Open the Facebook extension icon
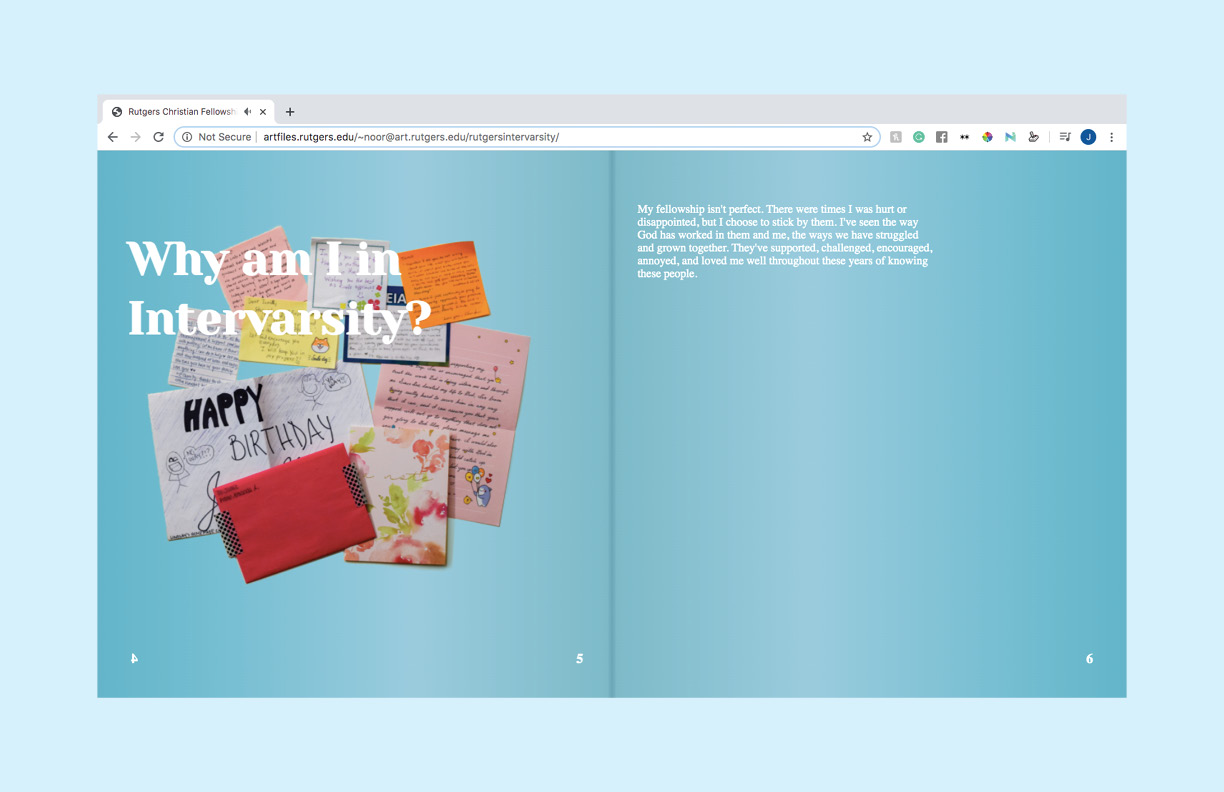This screenshot has height=792, width=1224. click(942, 137)
